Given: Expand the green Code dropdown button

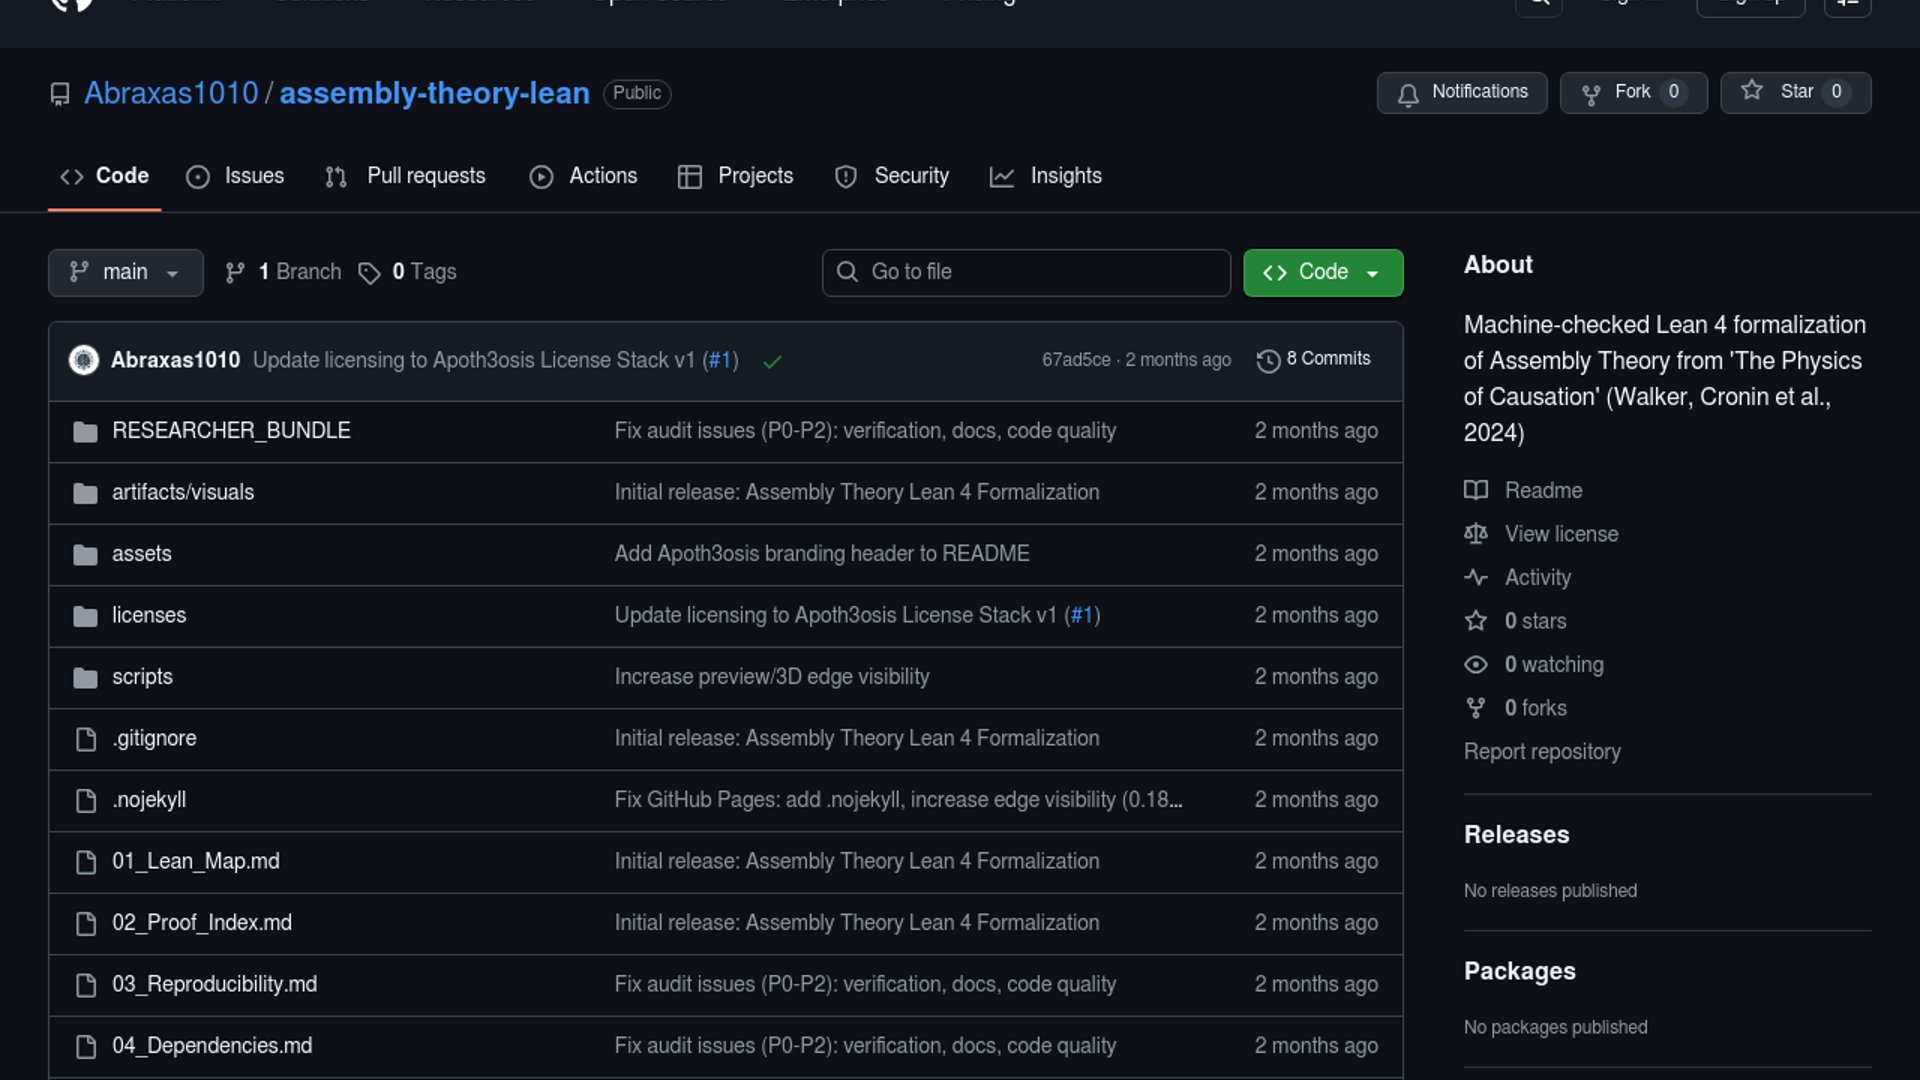Looking at the screenshot, I should click(x=1322, y=272).
